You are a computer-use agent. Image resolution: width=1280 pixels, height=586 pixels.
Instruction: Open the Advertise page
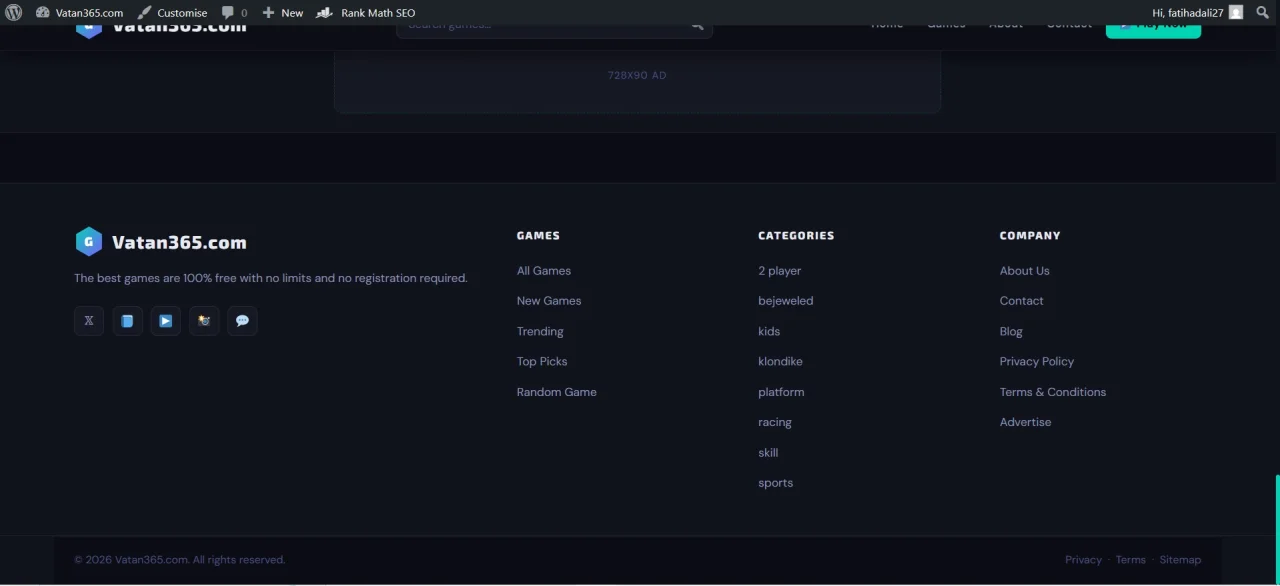1026,422
